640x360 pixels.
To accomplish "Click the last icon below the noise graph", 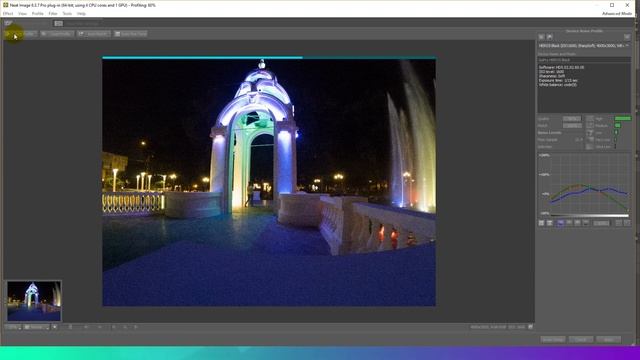I will coord(627,223).
